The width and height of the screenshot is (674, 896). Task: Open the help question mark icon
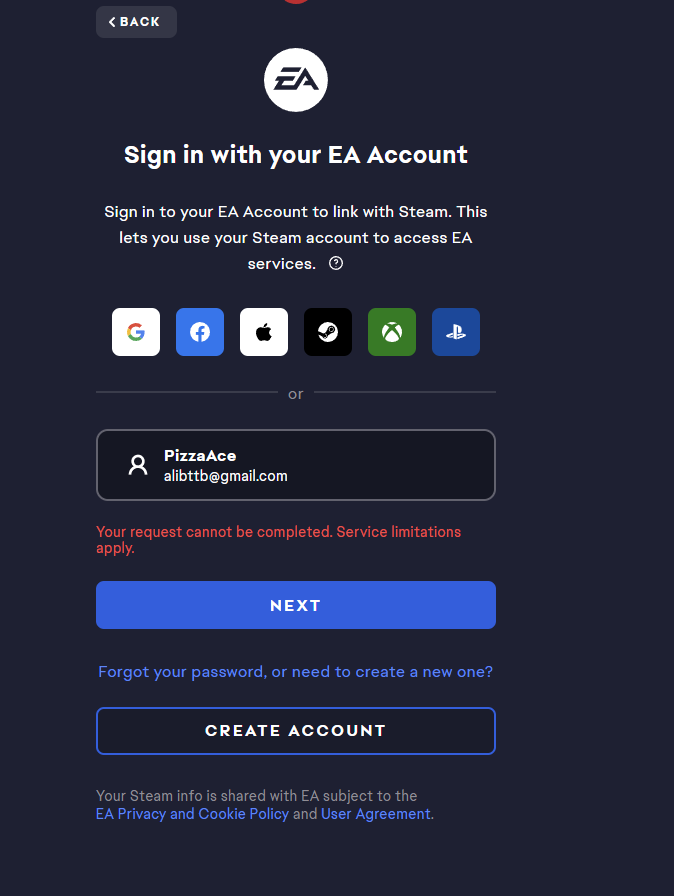tap(336, 264)
